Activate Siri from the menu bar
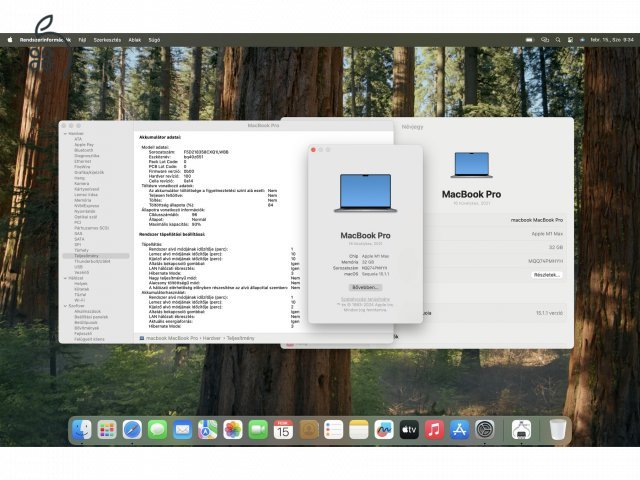 point(582,40)
